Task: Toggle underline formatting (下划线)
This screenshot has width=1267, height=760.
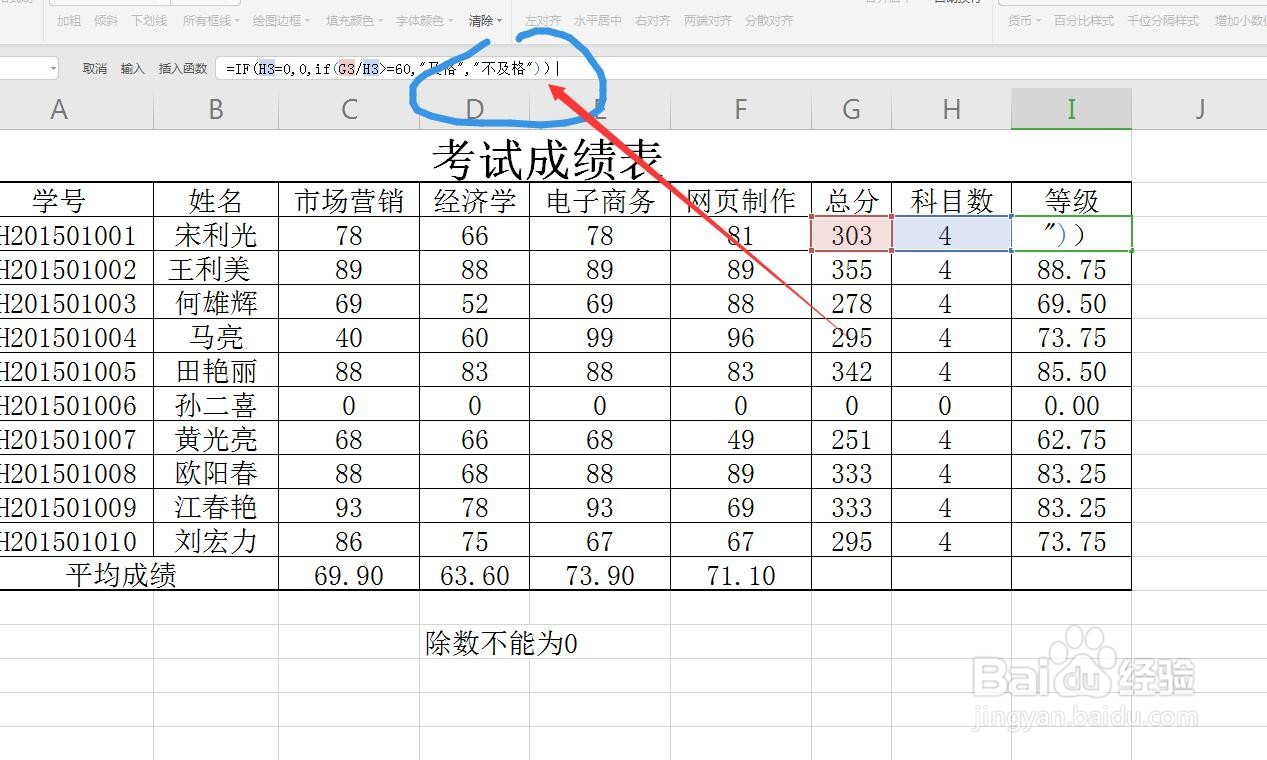Action: tap(148, 20)
